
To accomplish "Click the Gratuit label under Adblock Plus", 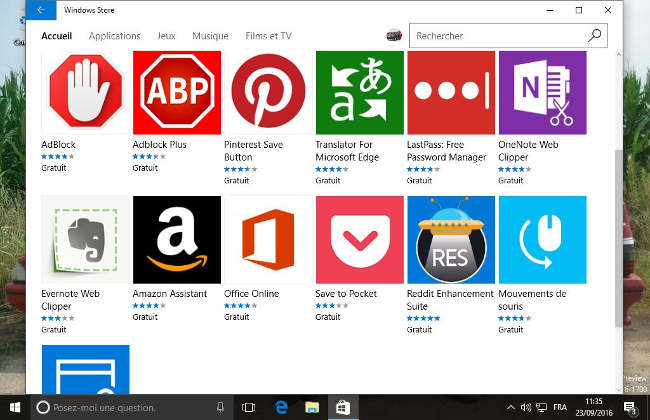I will click(145, 168).
